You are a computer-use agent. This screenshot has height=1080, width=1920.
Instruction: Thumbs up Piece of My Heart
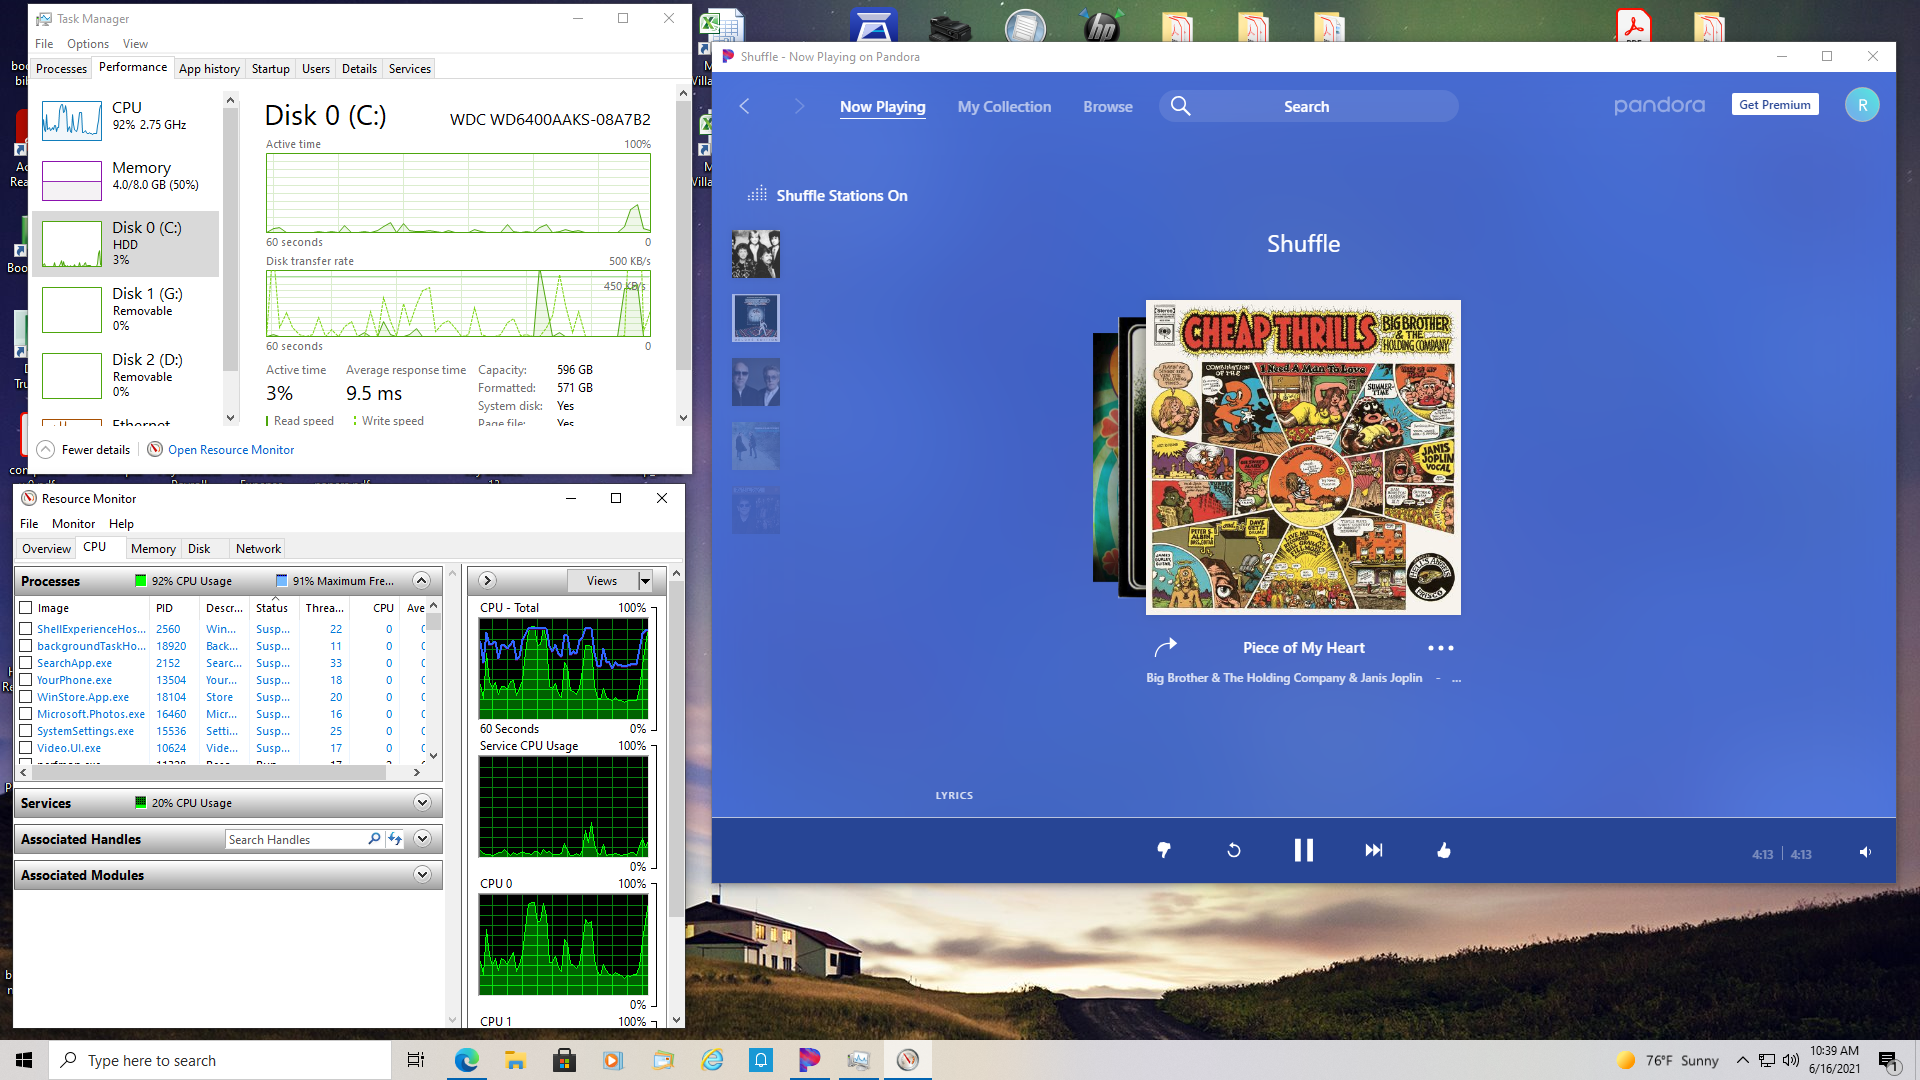pos(1443,850)
